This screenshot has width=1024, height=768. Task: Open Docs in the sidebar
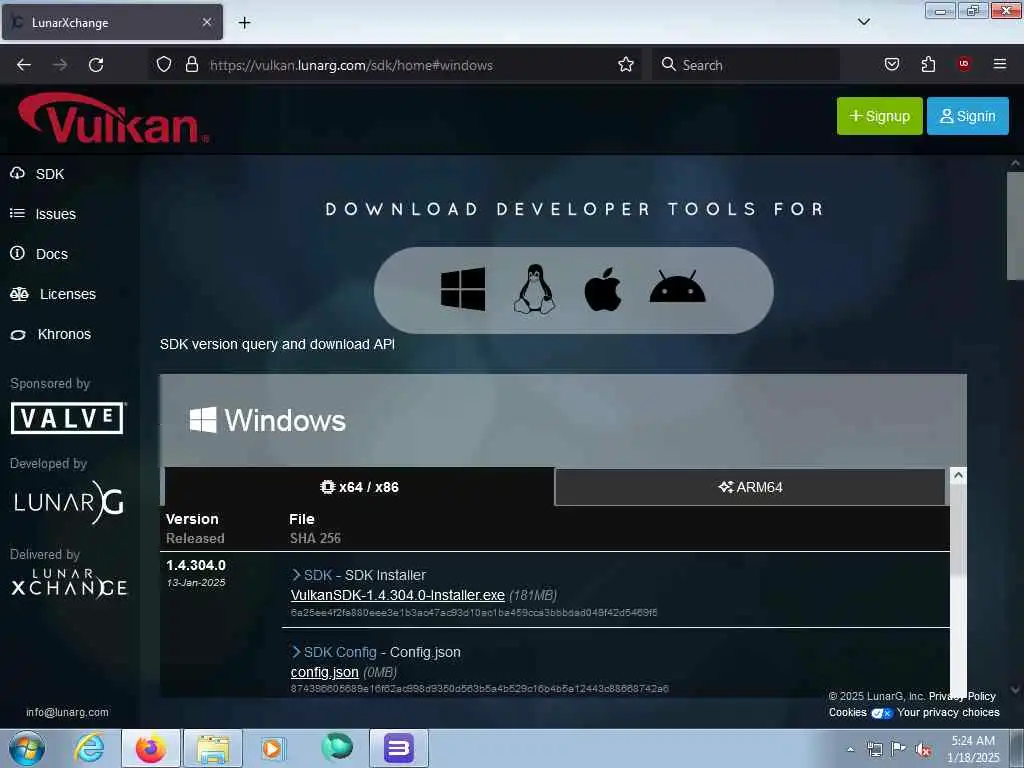point(39,253)
